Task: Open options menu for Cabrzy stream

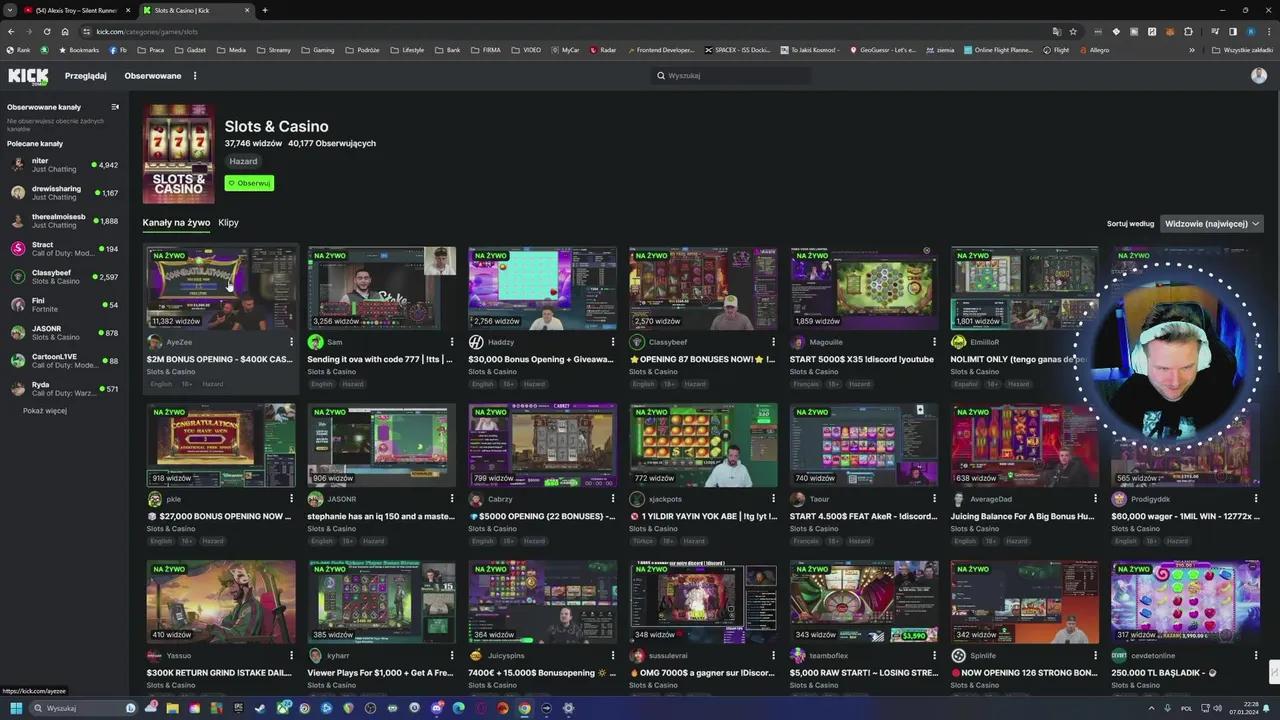Action: [612, 499]
